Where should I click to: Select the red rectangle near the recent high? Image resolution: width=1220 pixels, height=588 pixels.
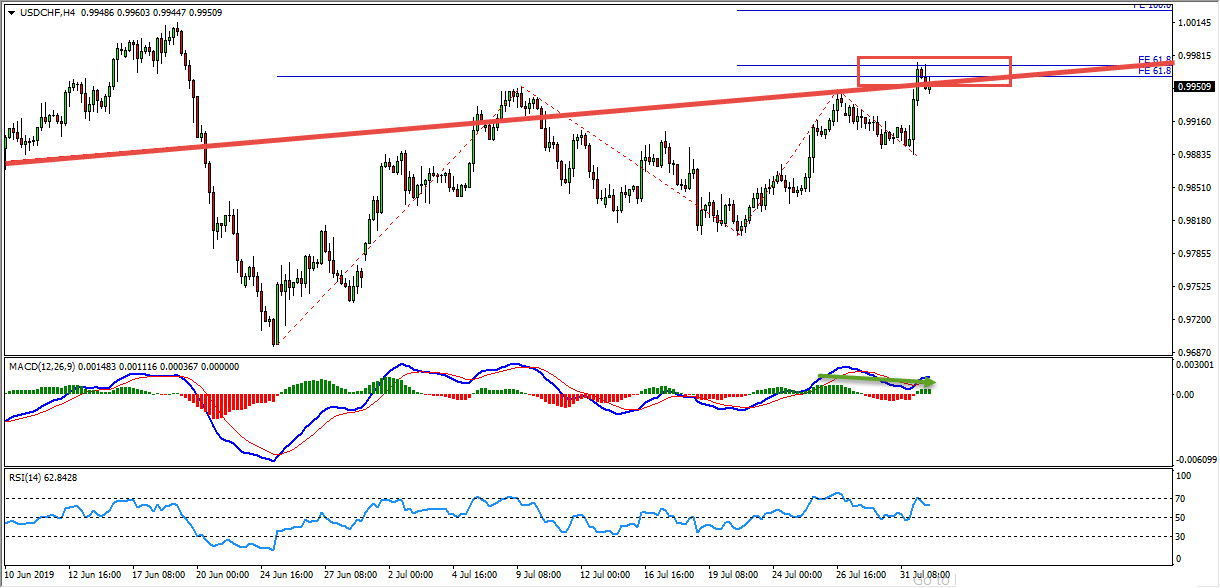point(934,58)
